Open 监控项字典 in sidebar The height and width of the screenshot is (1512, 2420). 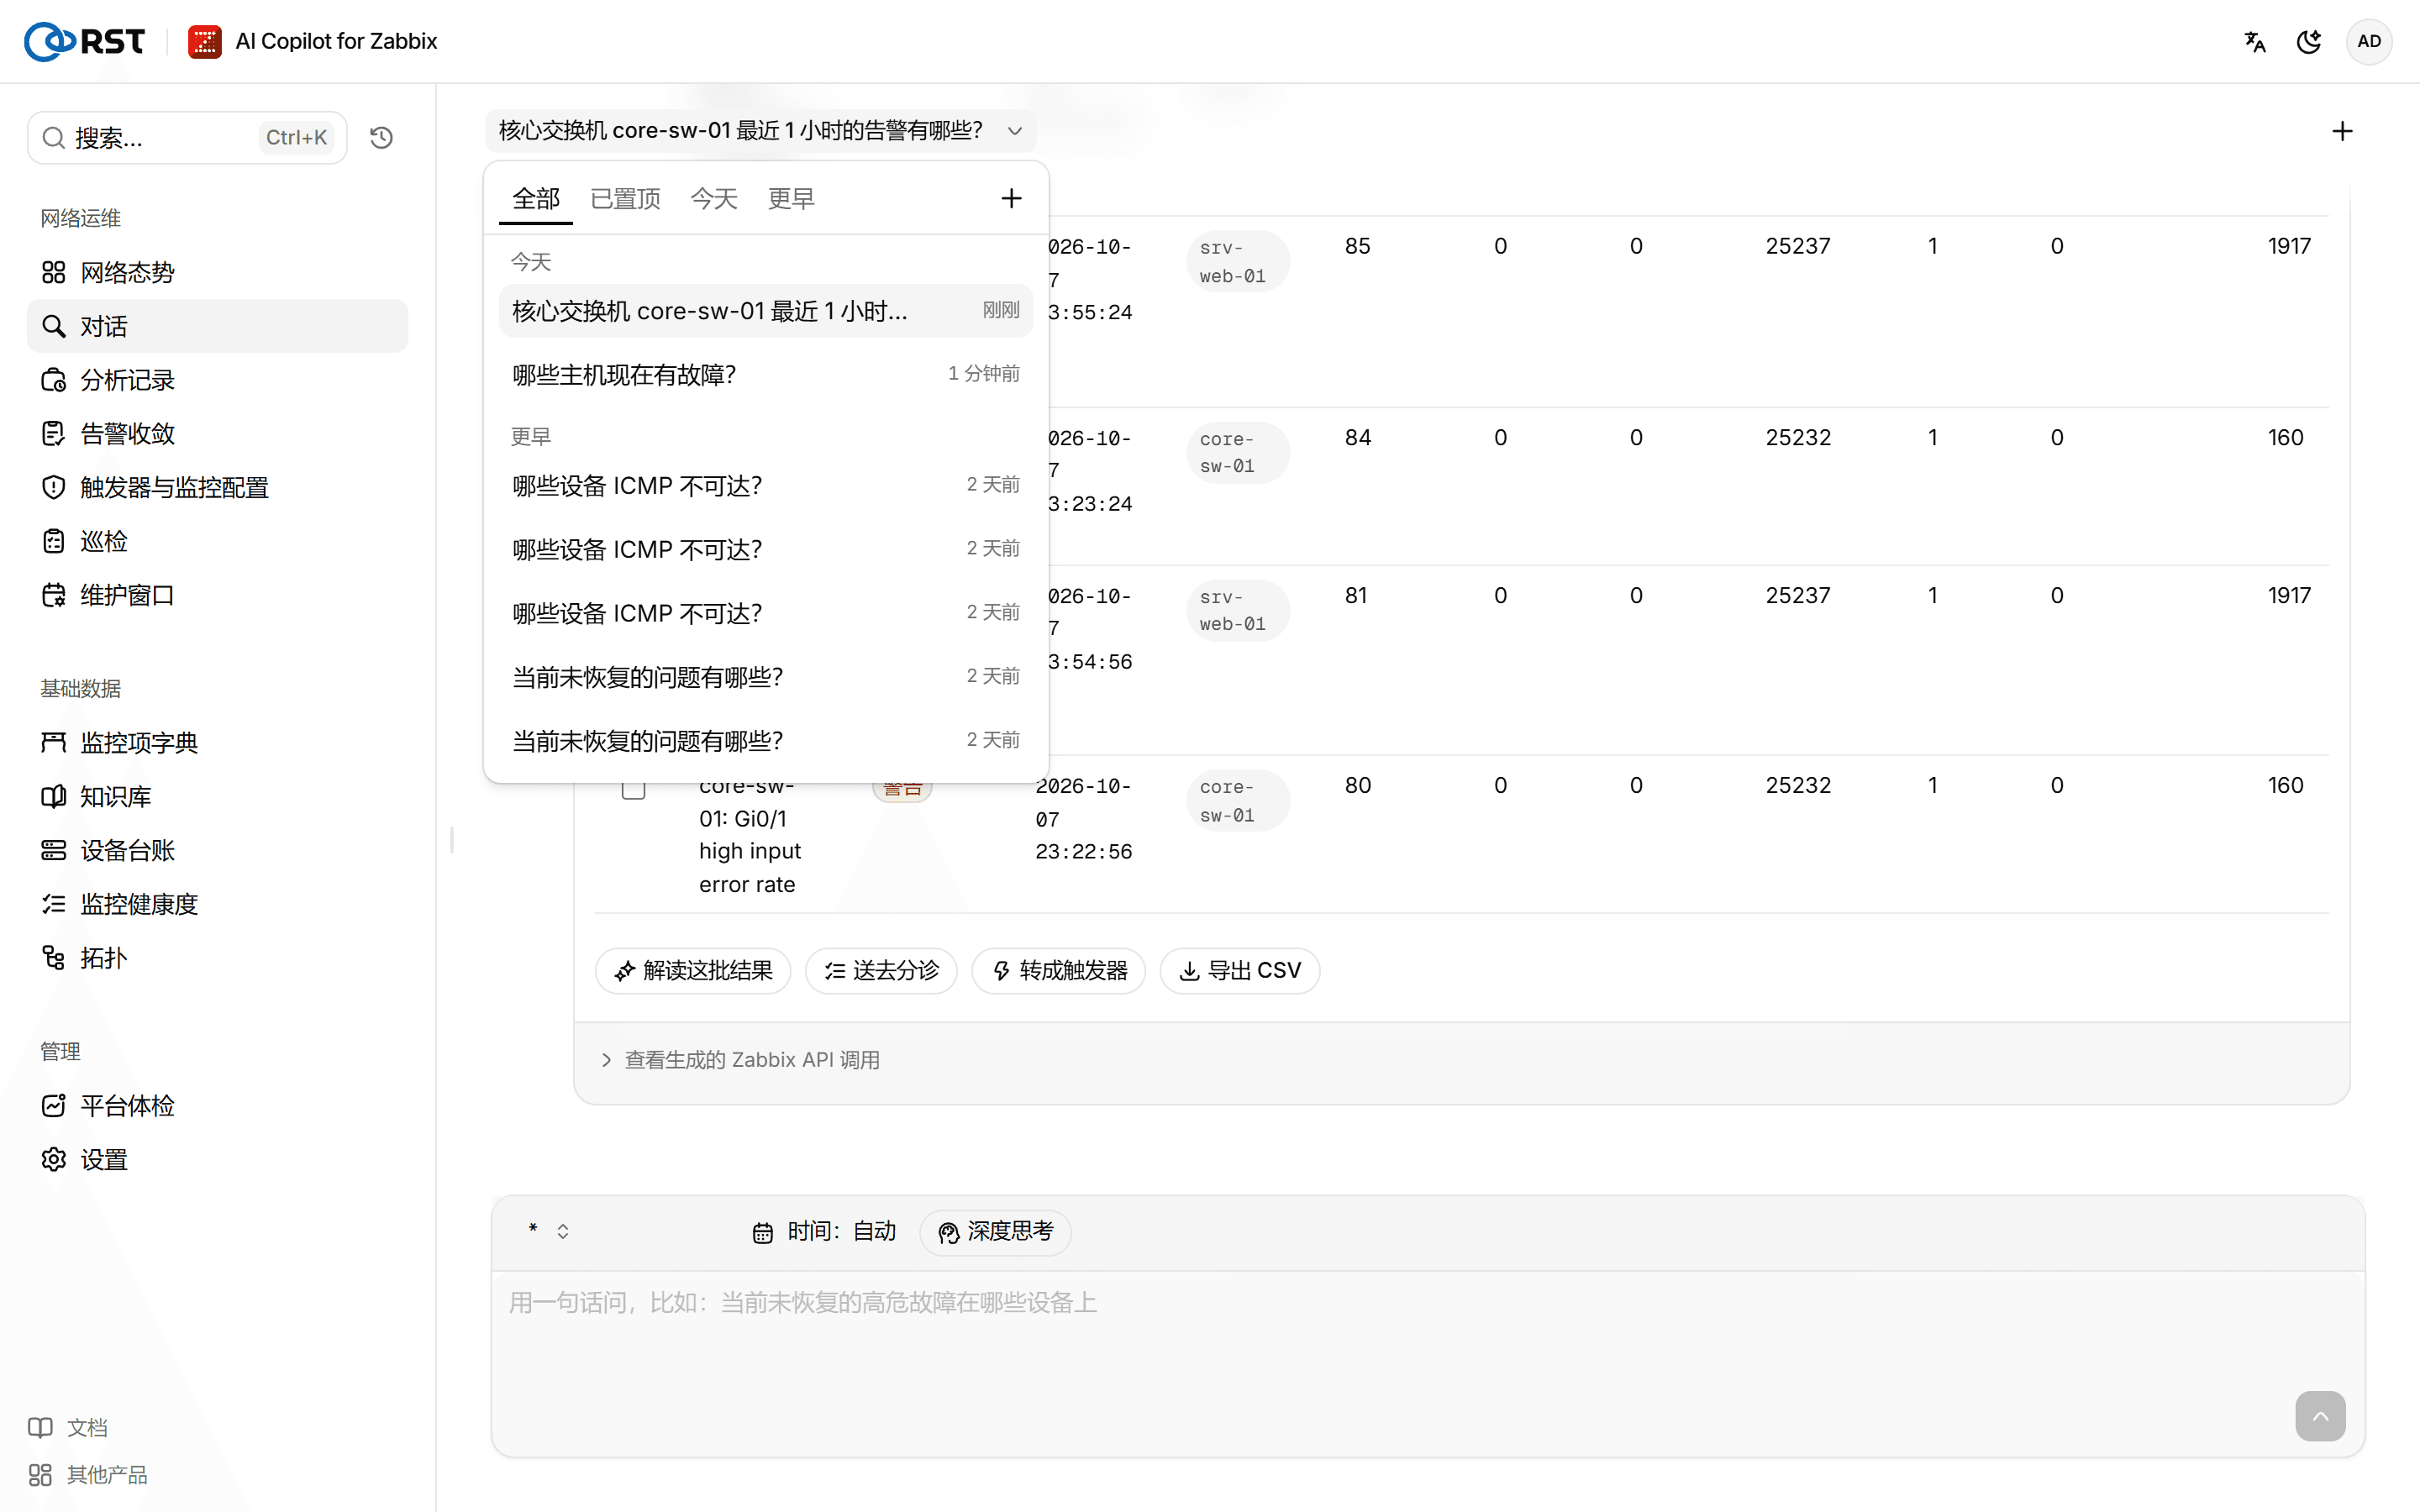(217, 742)
